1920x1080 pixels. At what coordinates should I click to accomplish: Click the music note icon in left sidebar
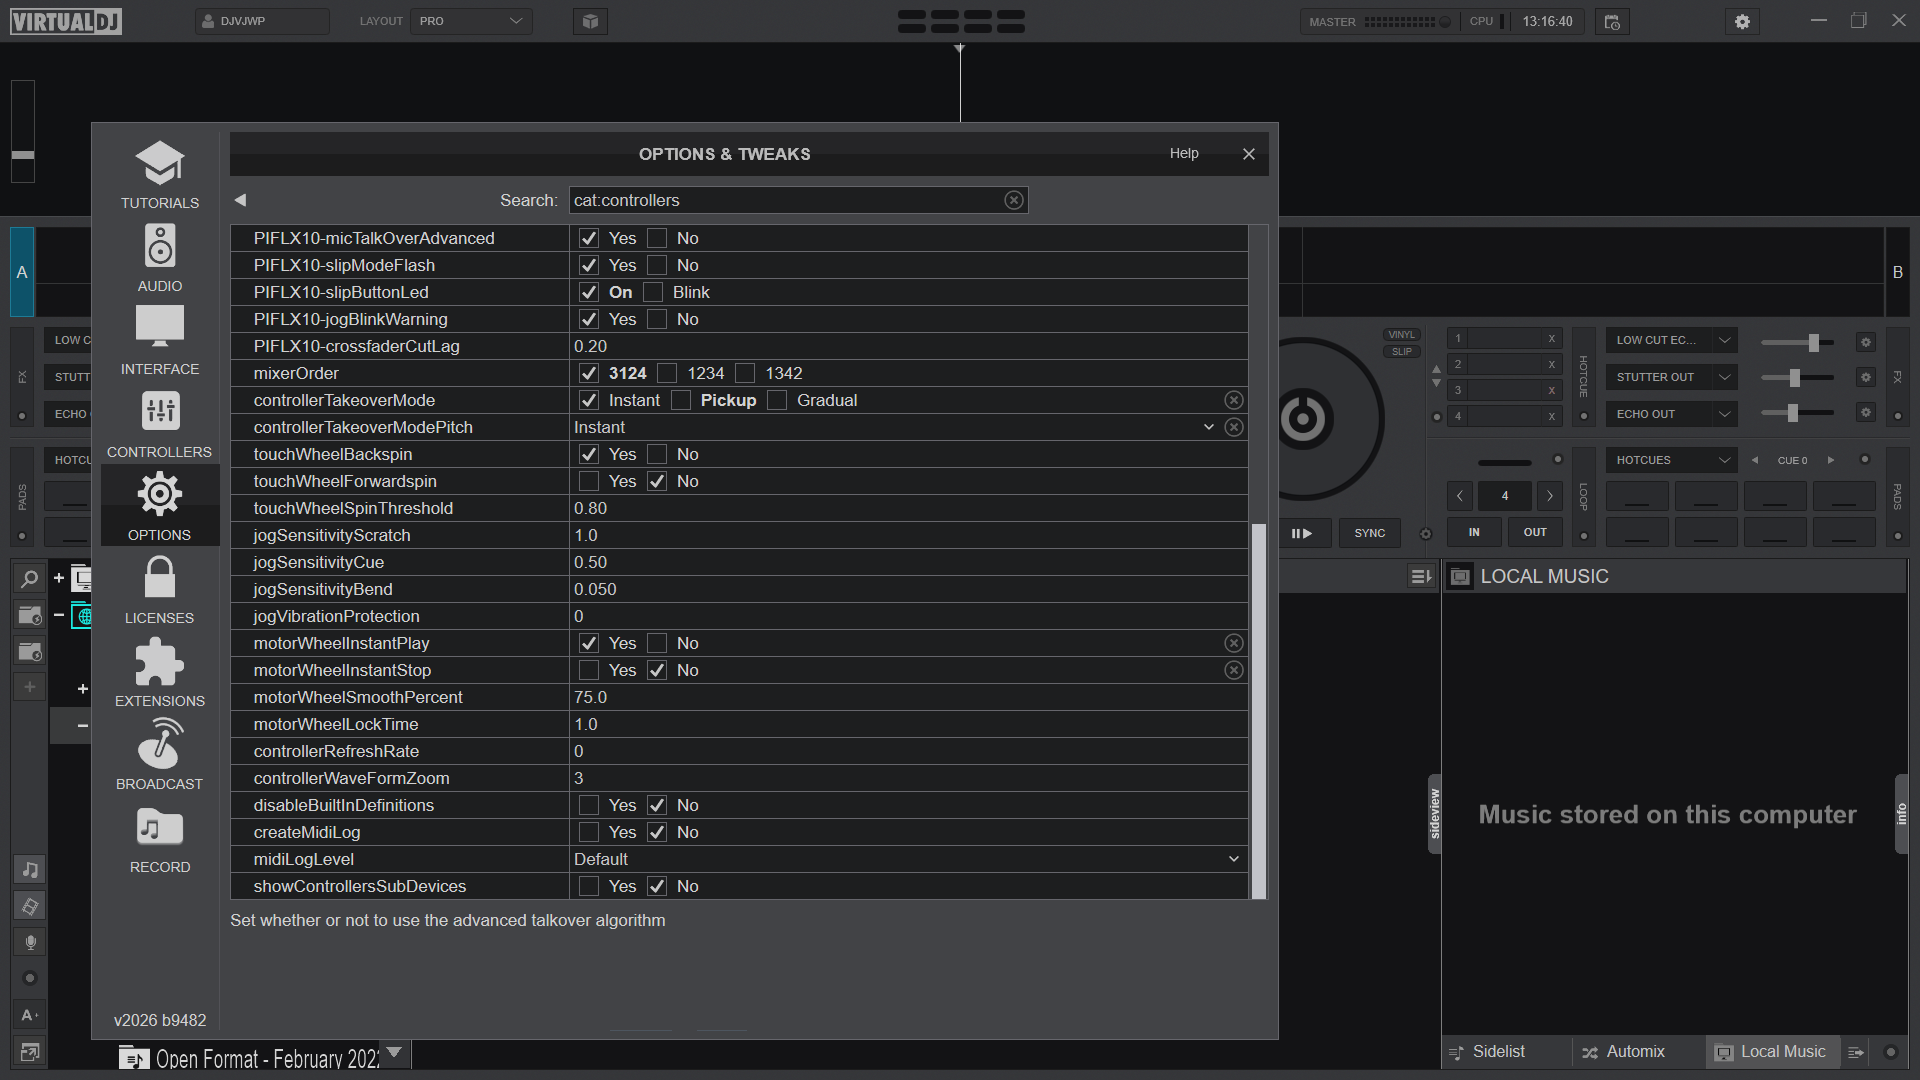click(30, 870)
